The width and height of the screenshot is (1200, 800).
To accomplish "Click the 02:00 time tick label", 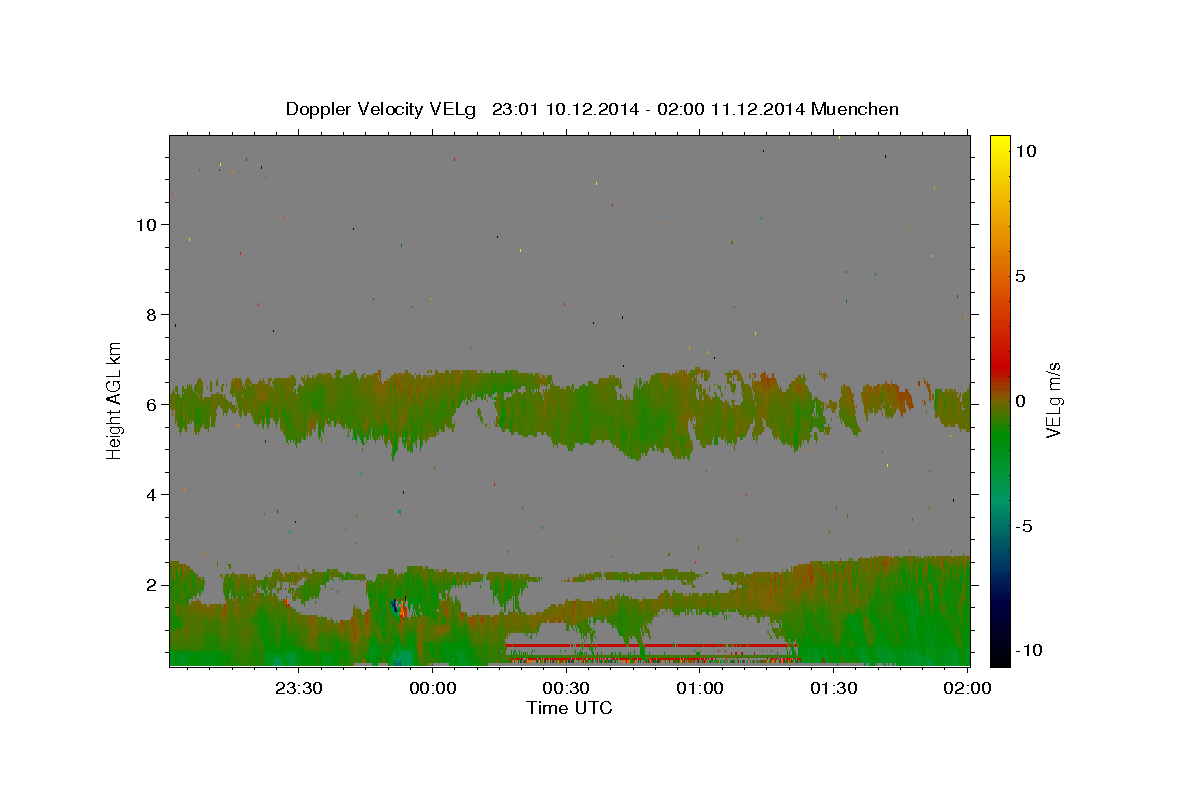I will coord(966,688).
